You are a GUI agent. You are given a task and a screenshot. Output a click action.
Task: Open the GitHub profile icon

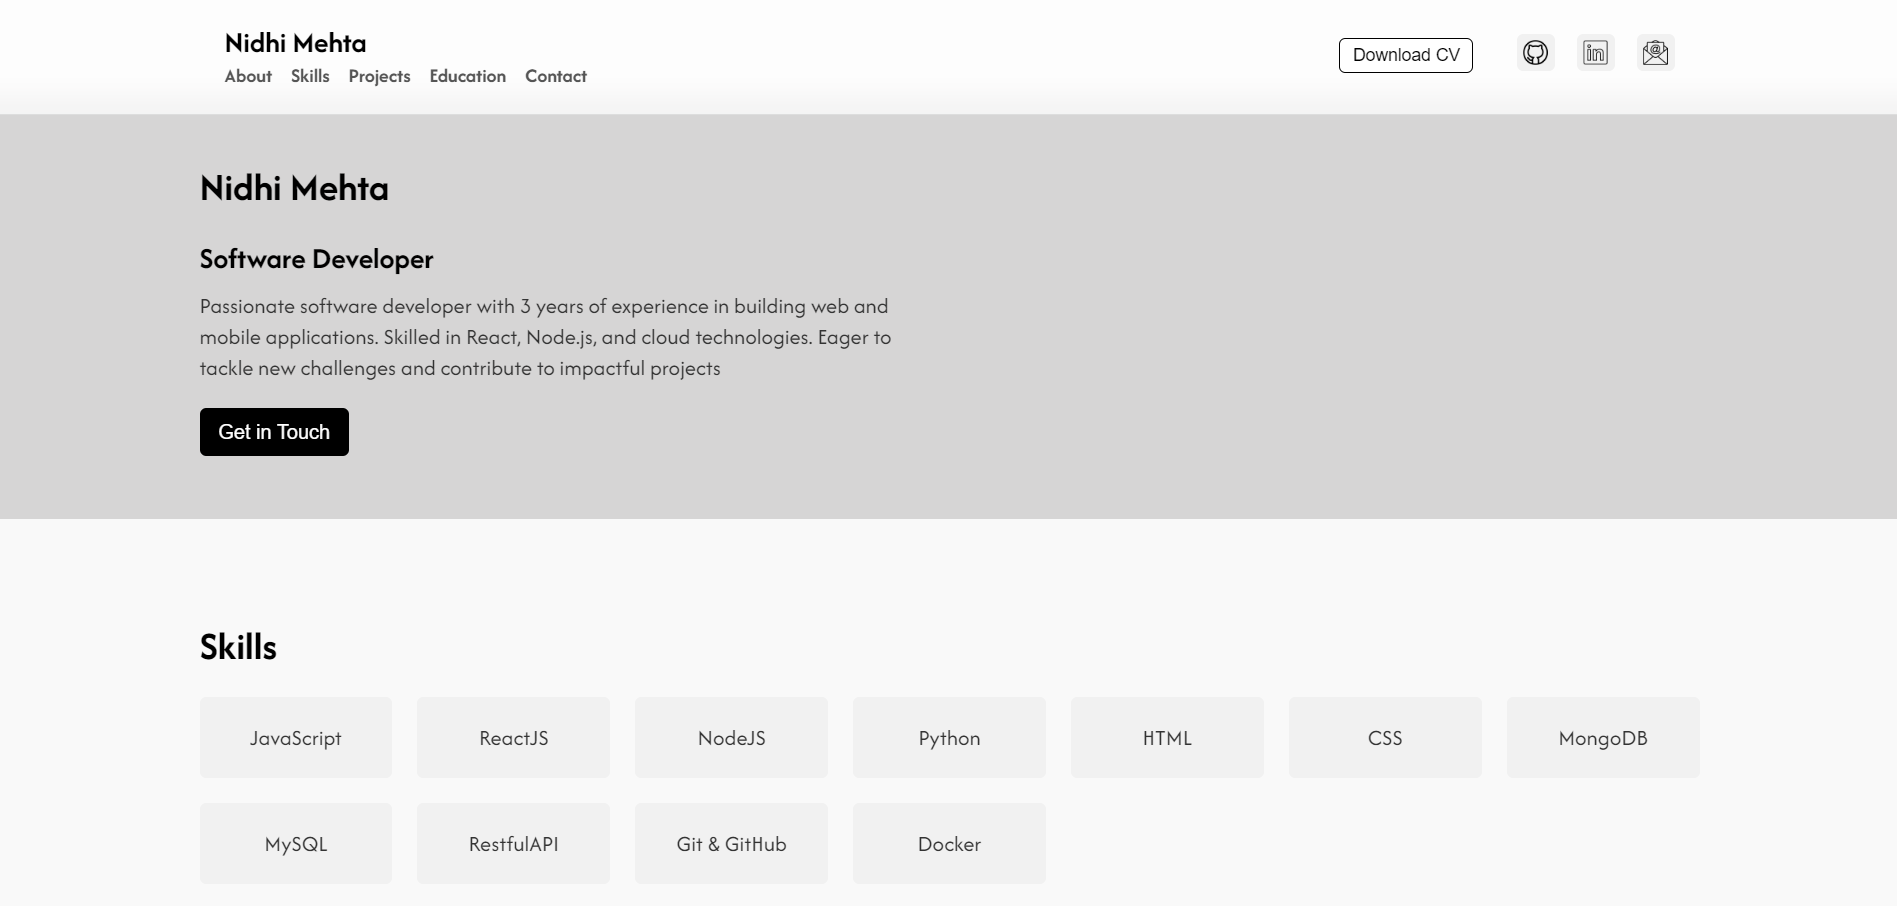point(1535,53)
